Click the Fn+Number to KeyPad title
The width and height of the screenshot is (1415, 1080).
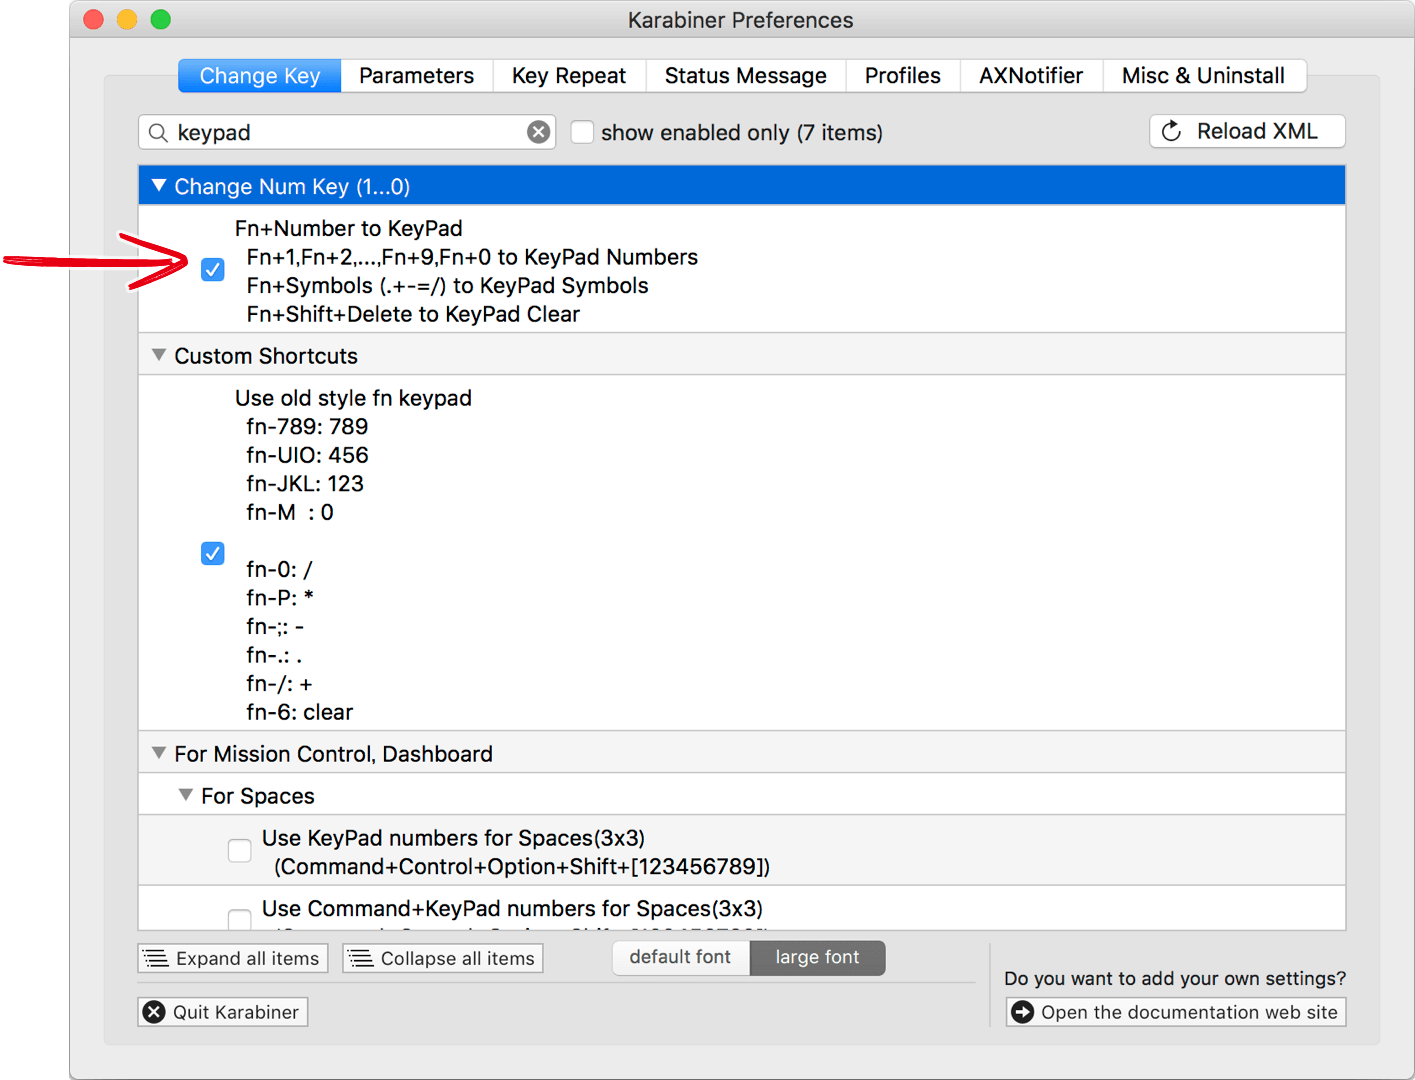click(349, 228)
